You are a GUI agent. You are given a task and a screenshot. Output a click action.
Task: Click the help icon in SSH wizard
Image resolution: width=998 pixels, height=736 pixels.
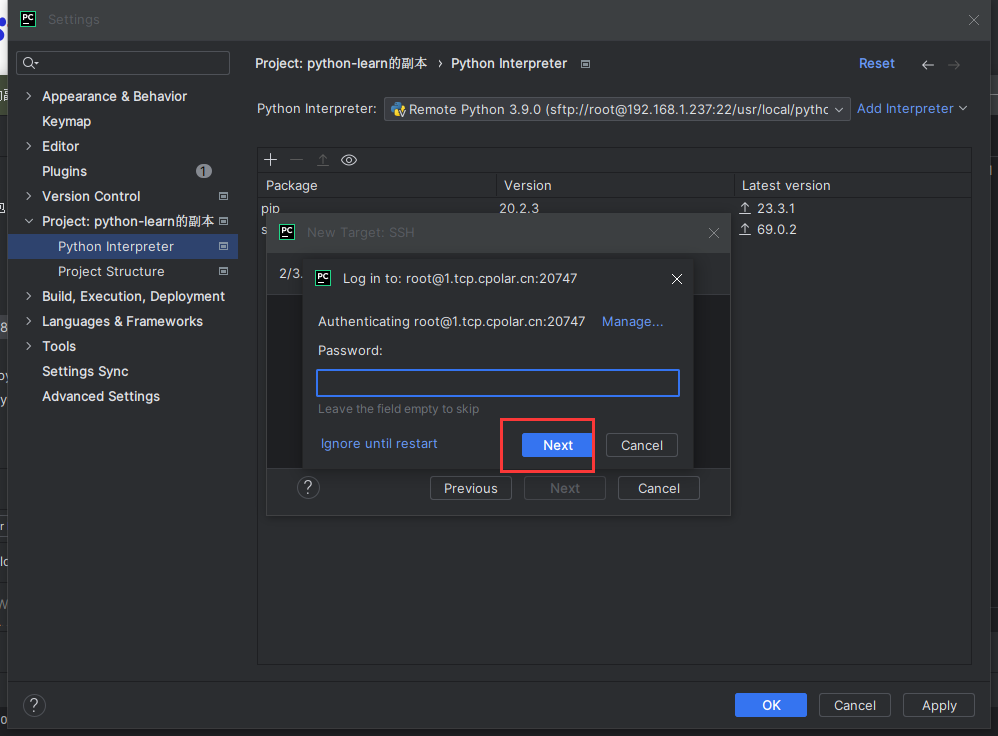click(309, 487)
